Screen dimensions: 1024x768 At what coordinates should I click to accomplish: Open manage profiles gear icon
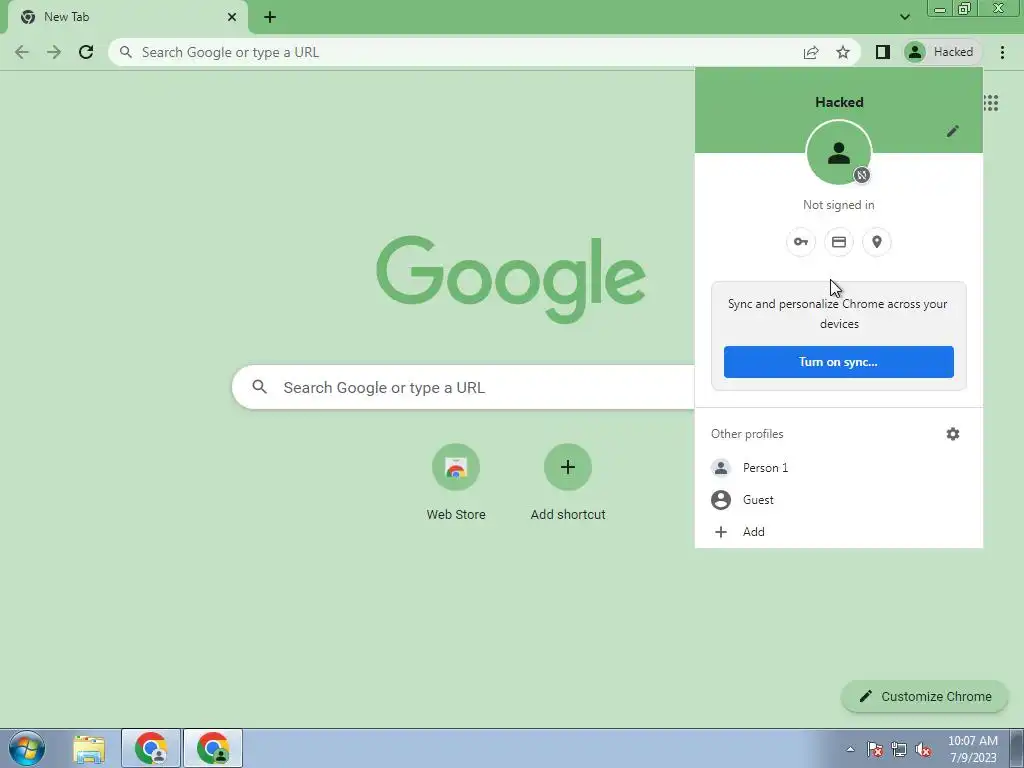point(953,434)
